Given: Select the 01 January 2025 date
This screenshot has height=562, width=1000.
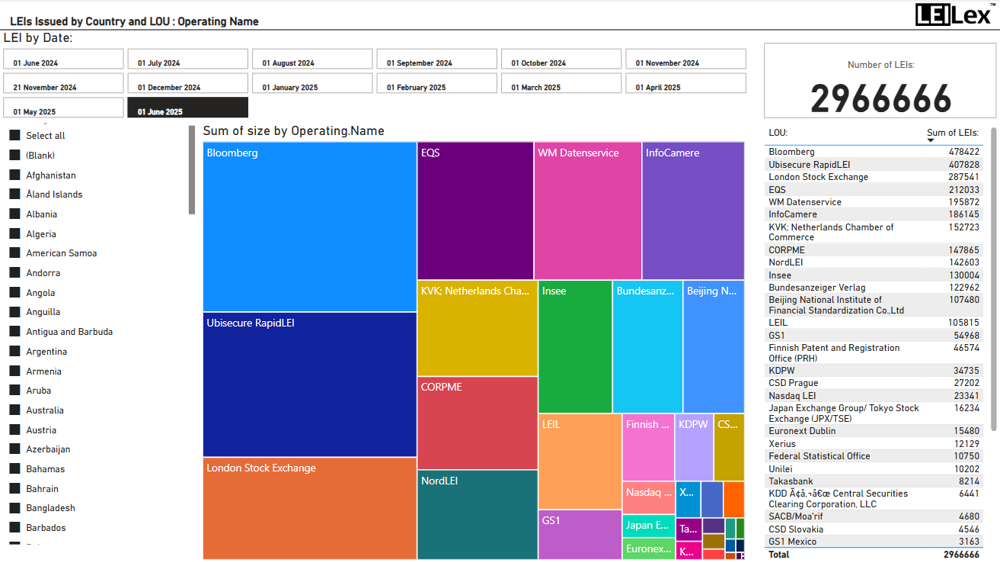Looking at the screenshot, I should click(x=312, y=84).
